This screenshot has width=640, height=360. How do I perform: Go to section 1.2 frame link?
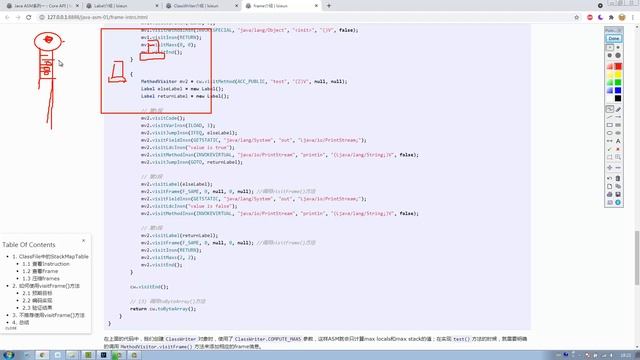pyautogui.click(x=40, y=271)
